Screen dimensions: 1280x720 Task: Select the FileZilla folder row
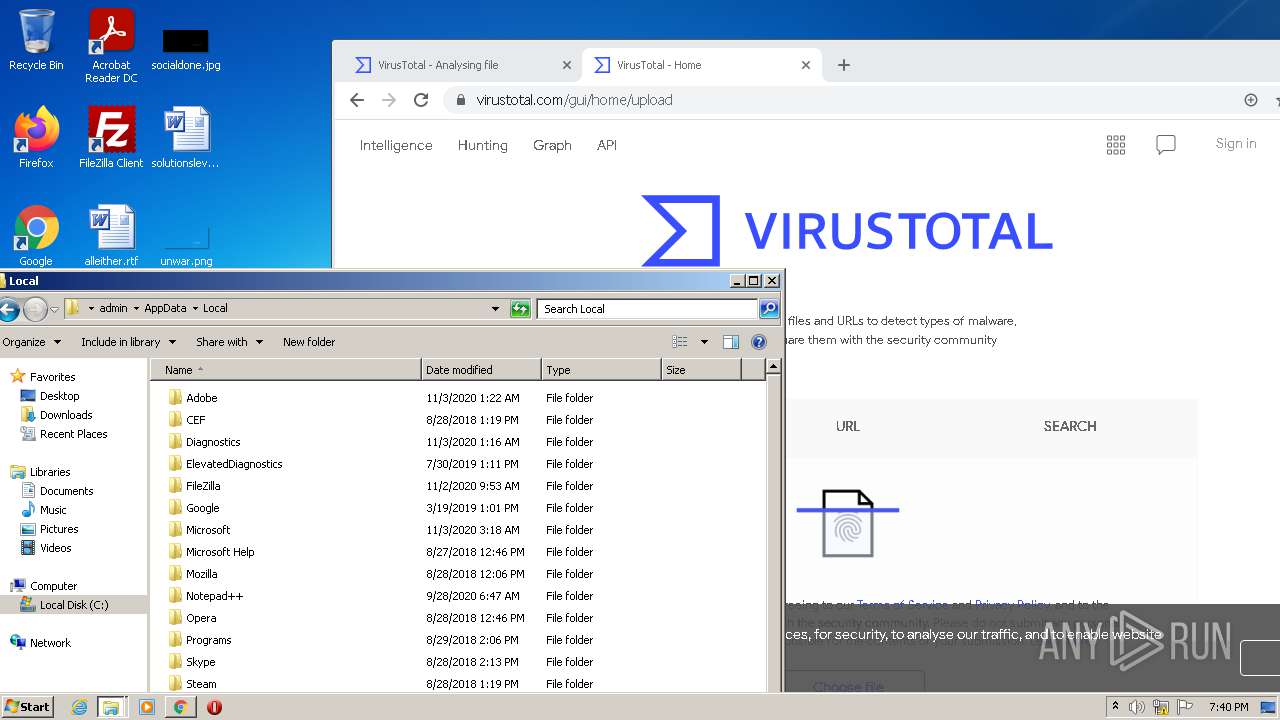click(458, 486)
